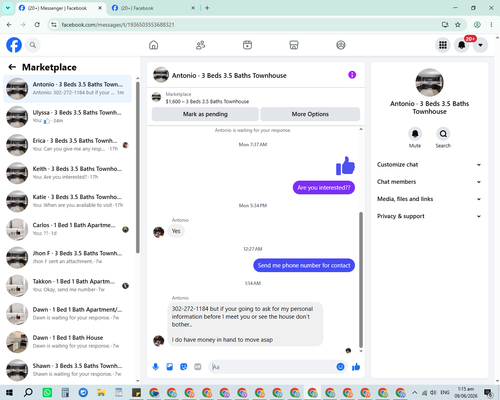Screen dimensions: 500x400
Task: Click the message input field
Action: click(273, 367)
